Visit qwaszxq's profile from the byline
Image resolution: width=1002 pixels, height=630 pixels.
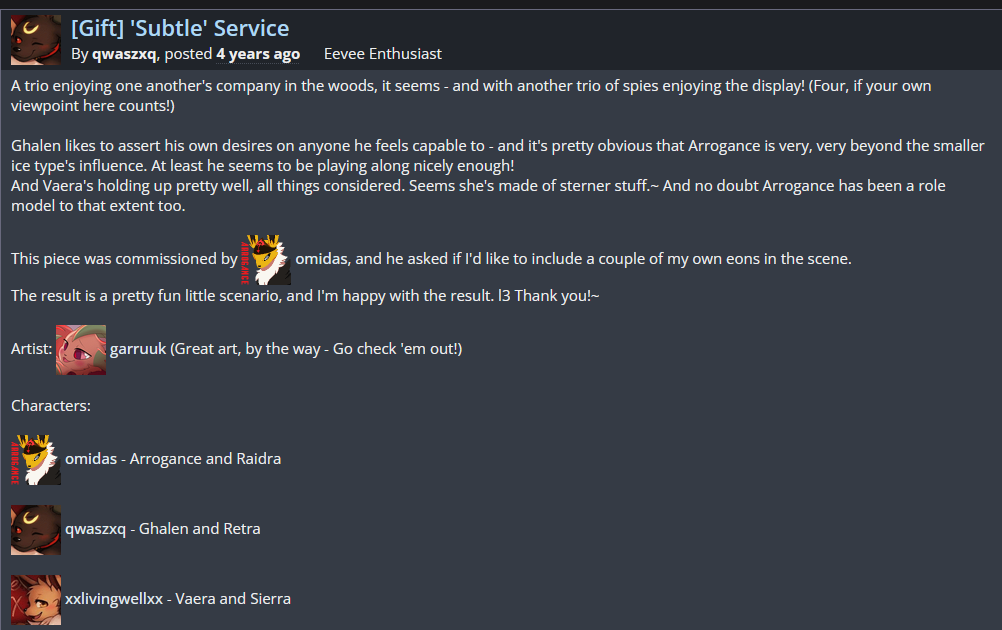pos(124,54)
